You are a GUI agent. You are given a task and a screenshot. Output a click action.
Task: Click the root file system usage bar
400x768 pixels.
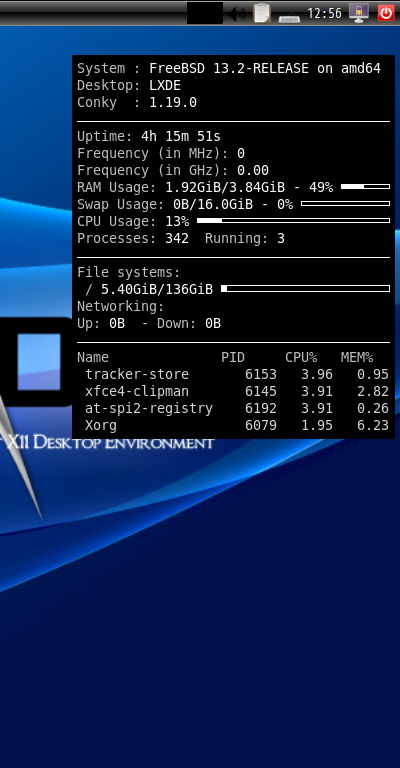(x=306, y=288)
